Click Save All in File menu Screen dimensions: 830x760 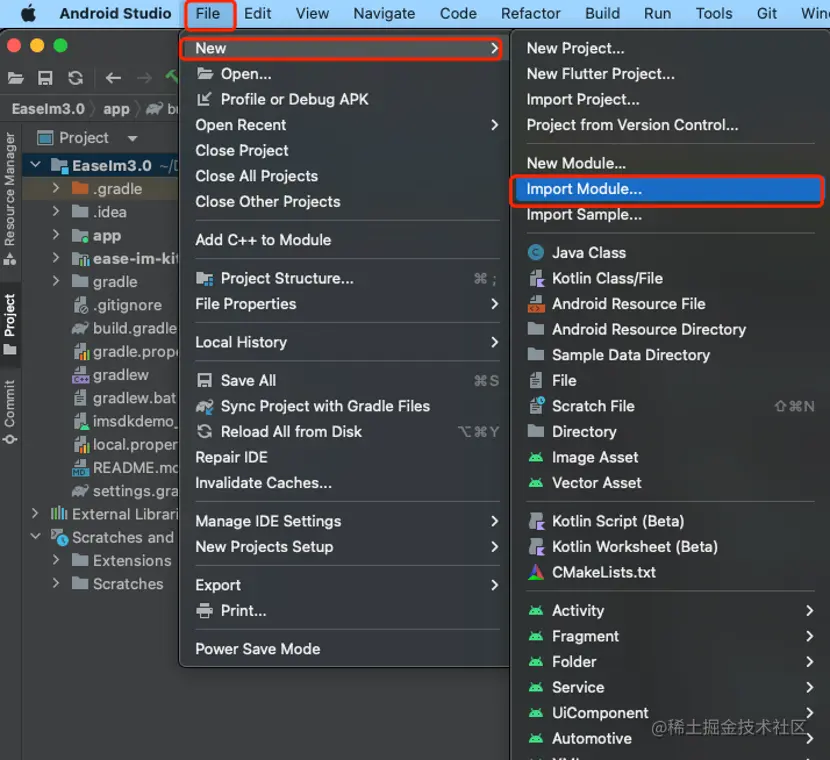point(345,381)
